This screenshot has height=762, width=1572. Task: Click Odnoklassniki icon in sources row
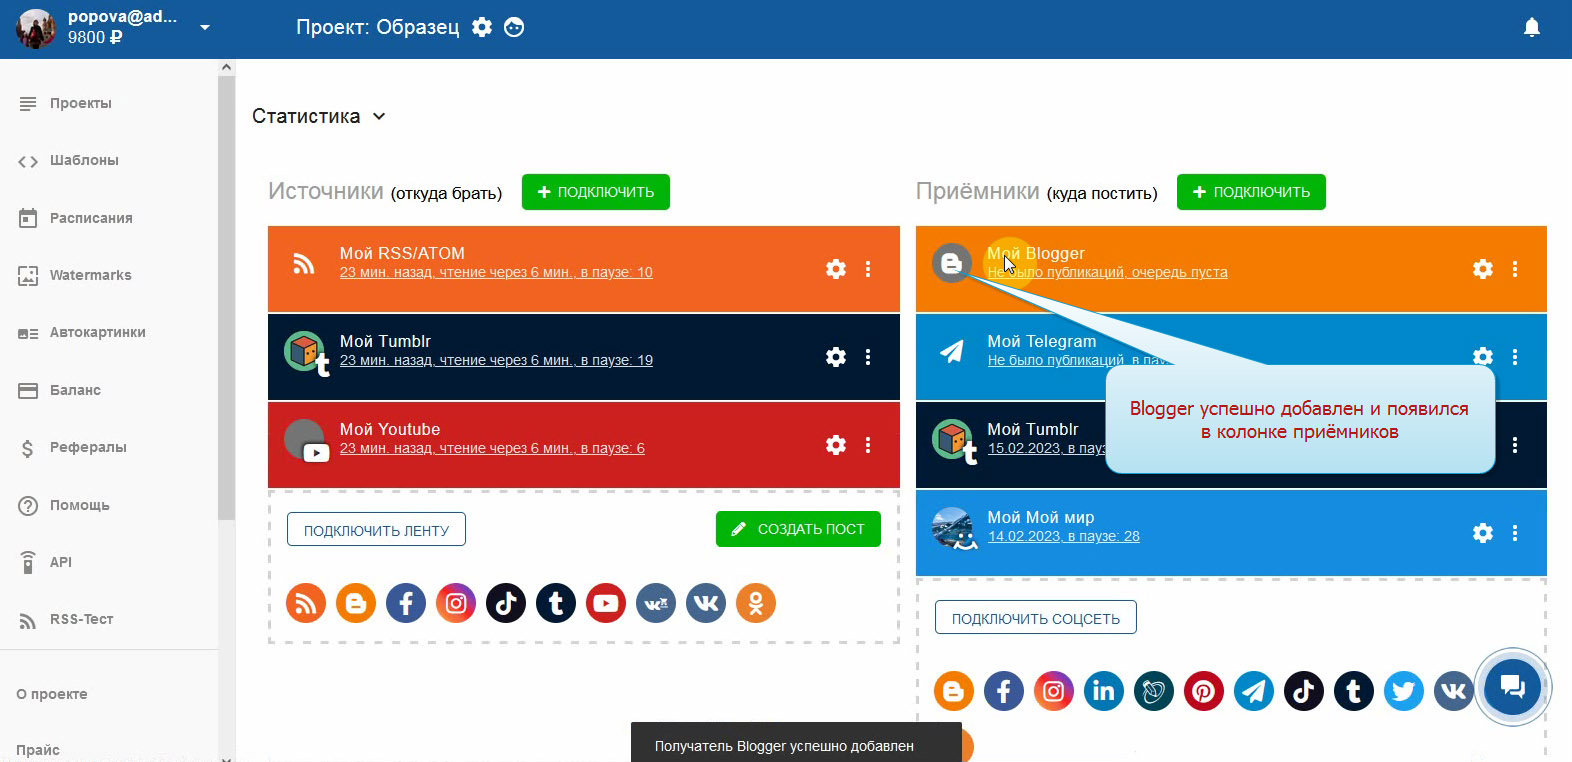(756, 603)
